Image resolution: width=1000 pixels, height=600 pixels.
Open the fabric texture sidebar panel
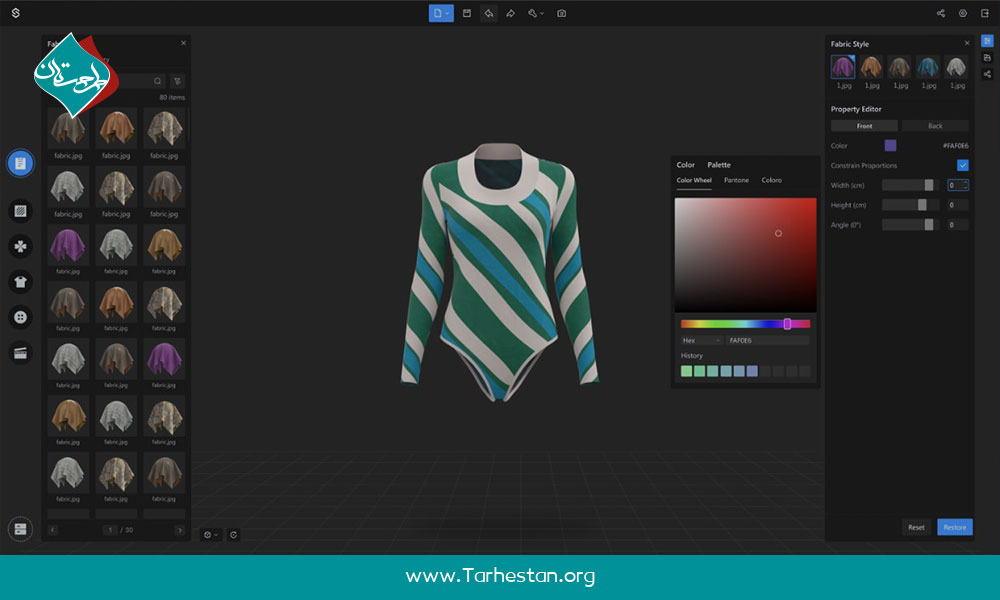tap(20, 211)
